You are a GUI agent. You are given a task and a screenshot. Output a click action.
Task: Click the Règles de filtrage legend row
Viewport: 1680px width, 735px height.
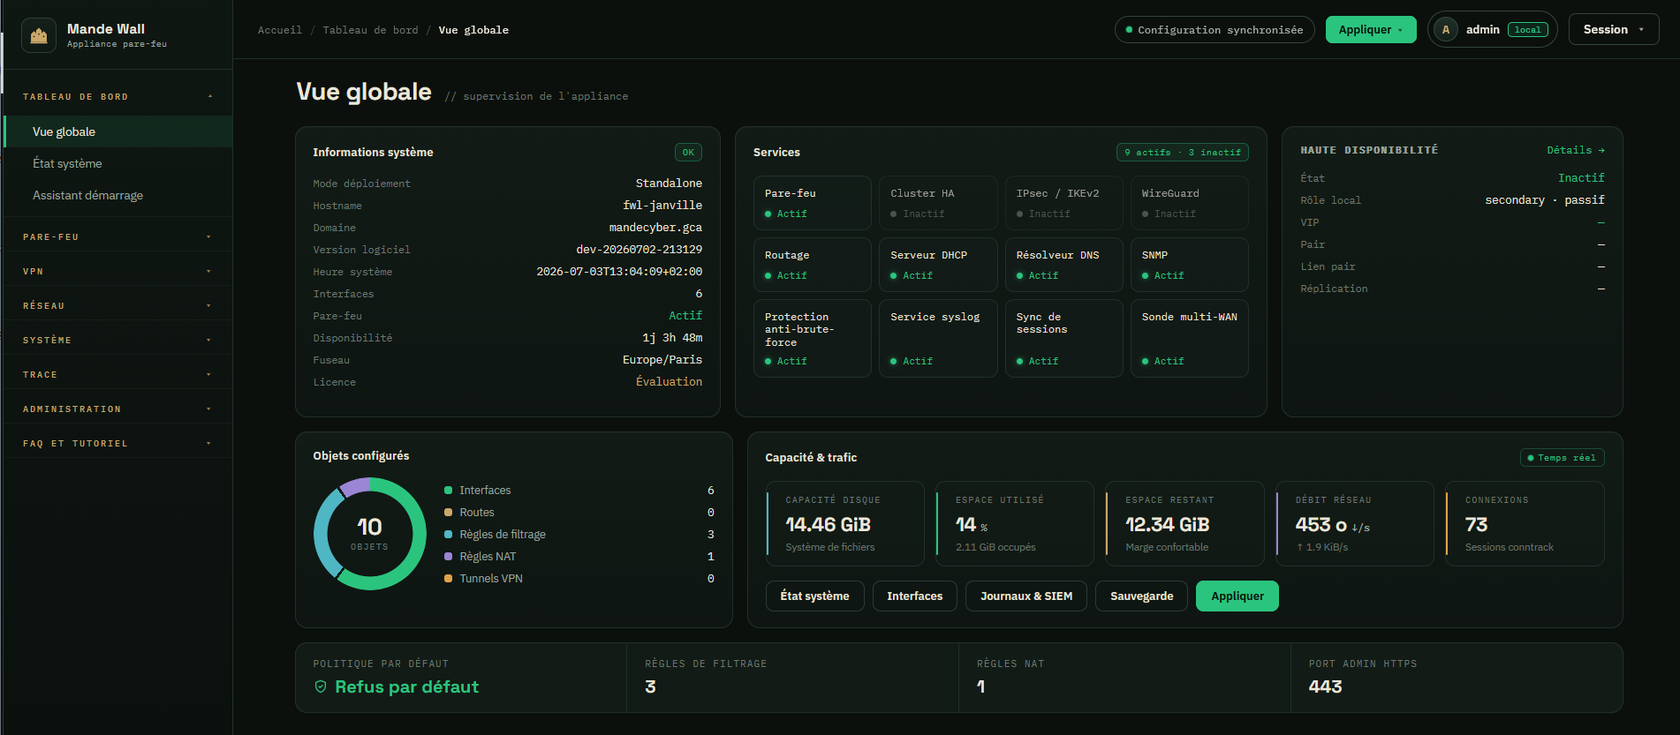579,534
